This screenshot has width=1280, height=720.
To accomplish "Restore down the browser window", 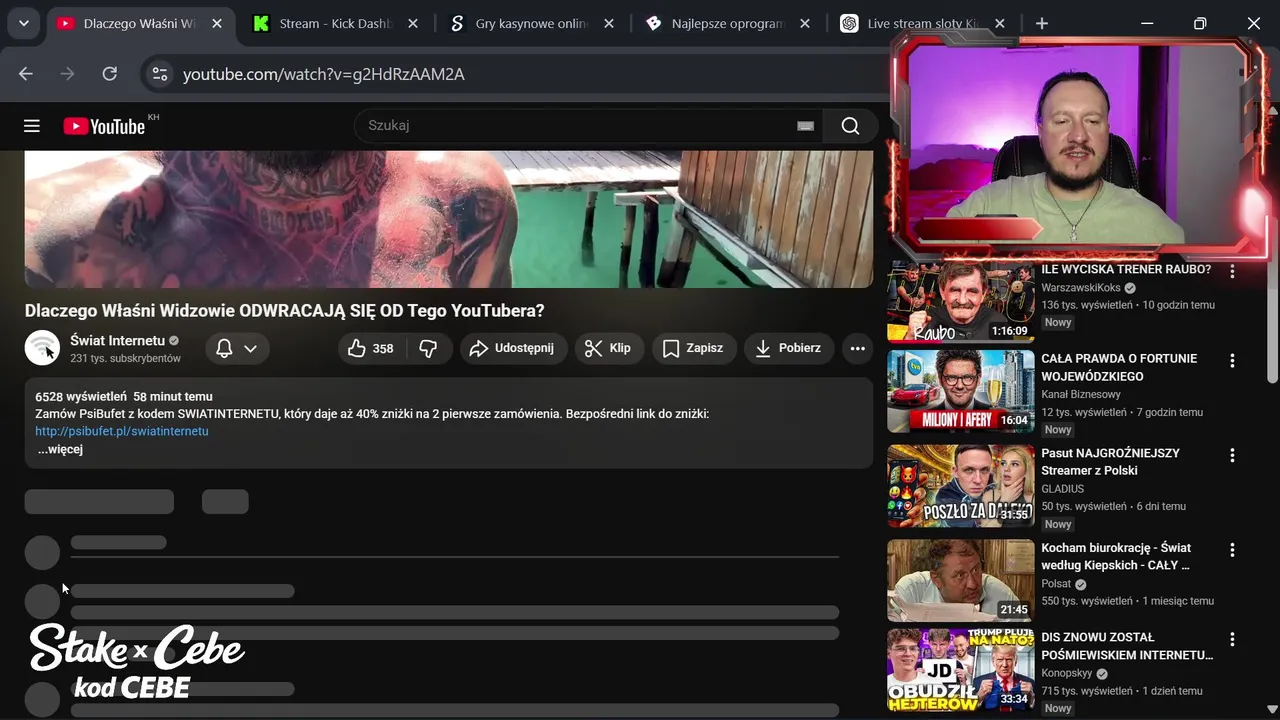I will coord(1200,23).
